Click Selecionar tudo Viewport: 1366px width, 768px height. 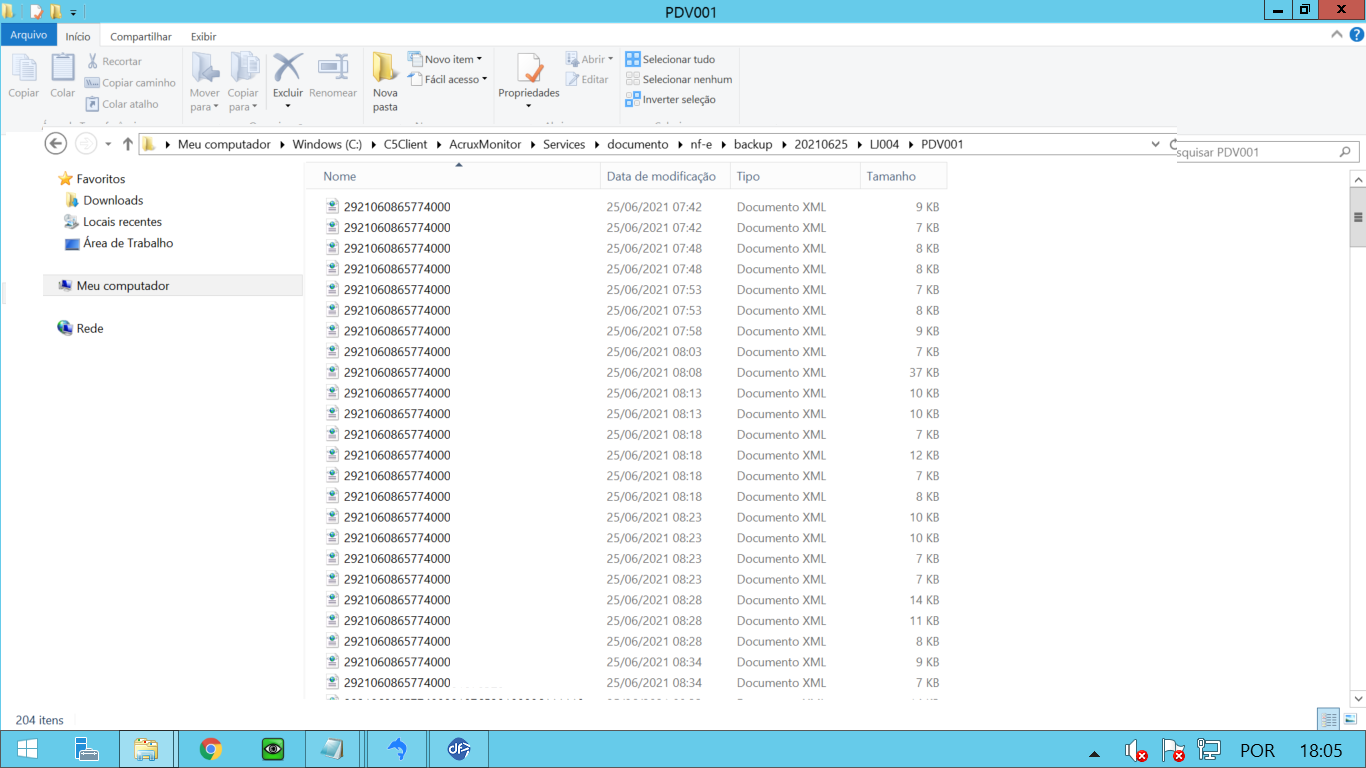[670, 59]
